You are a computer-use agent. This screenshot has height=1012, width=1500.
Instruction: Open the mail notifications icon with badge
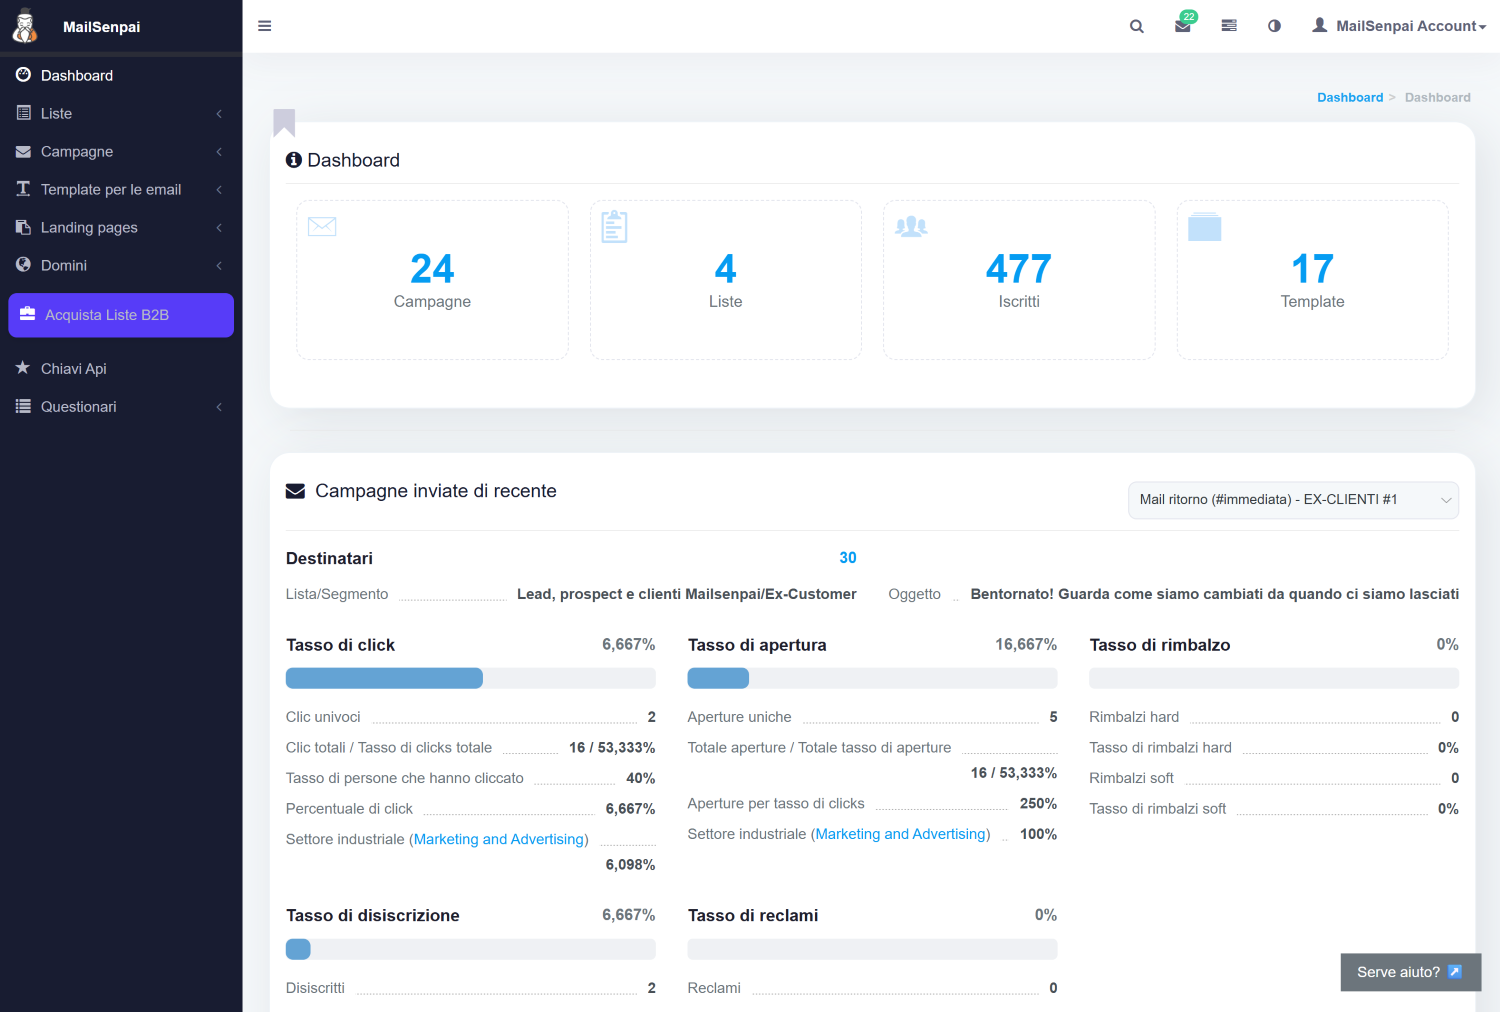(1183, 26)
